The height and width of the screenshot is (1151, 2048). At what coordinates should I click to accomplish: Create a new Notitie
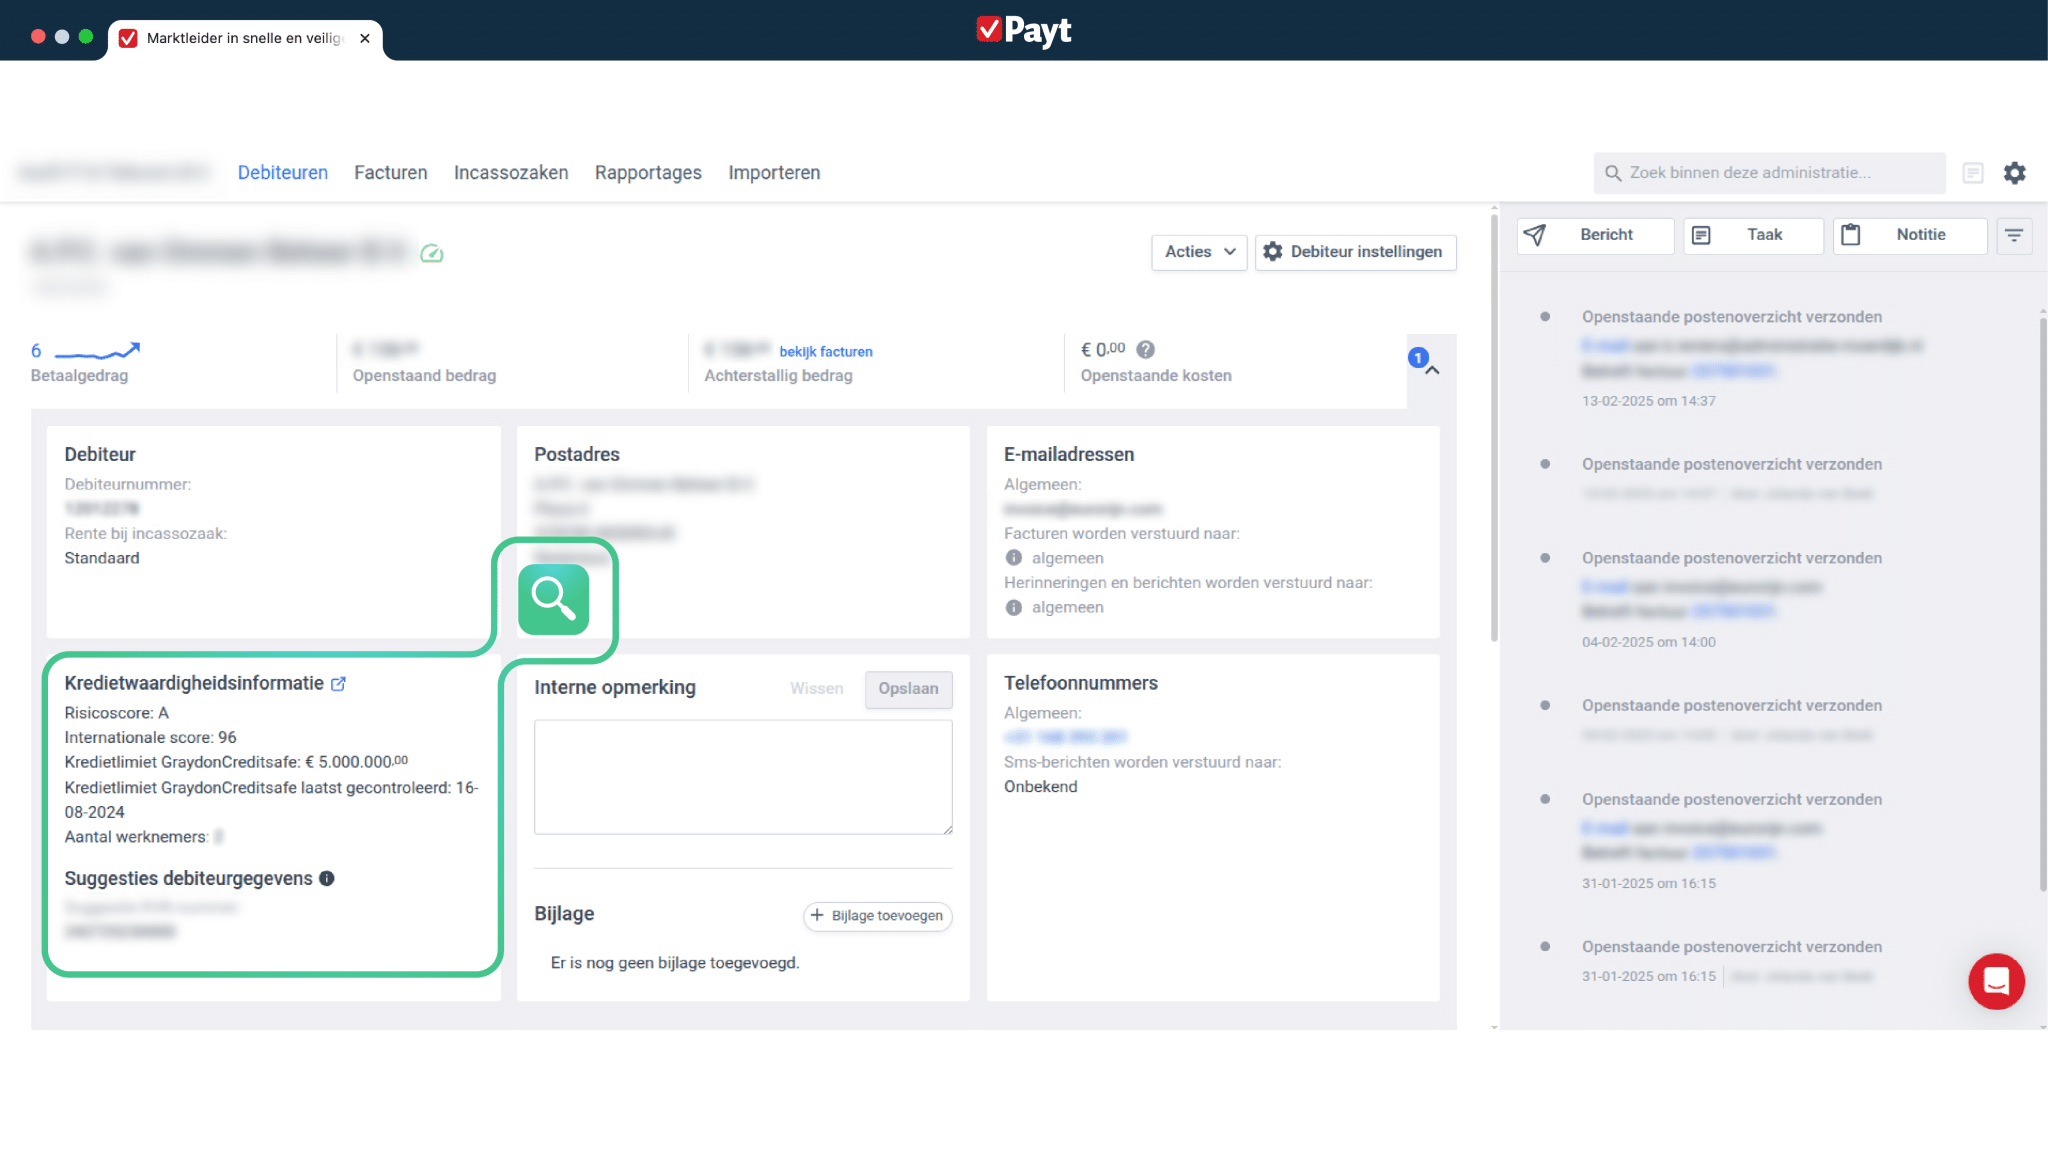coord(1908,235)
